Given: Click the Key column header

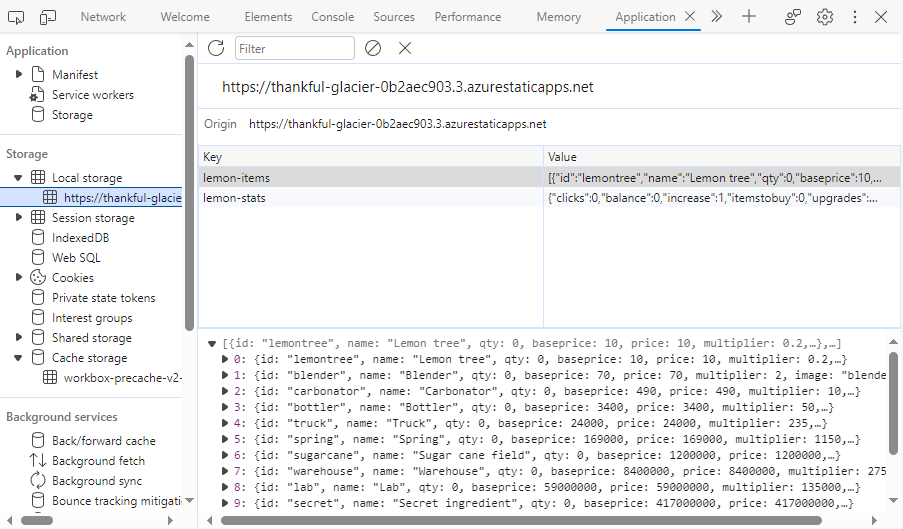Looking at the screenshot, I should pos(371,157).
